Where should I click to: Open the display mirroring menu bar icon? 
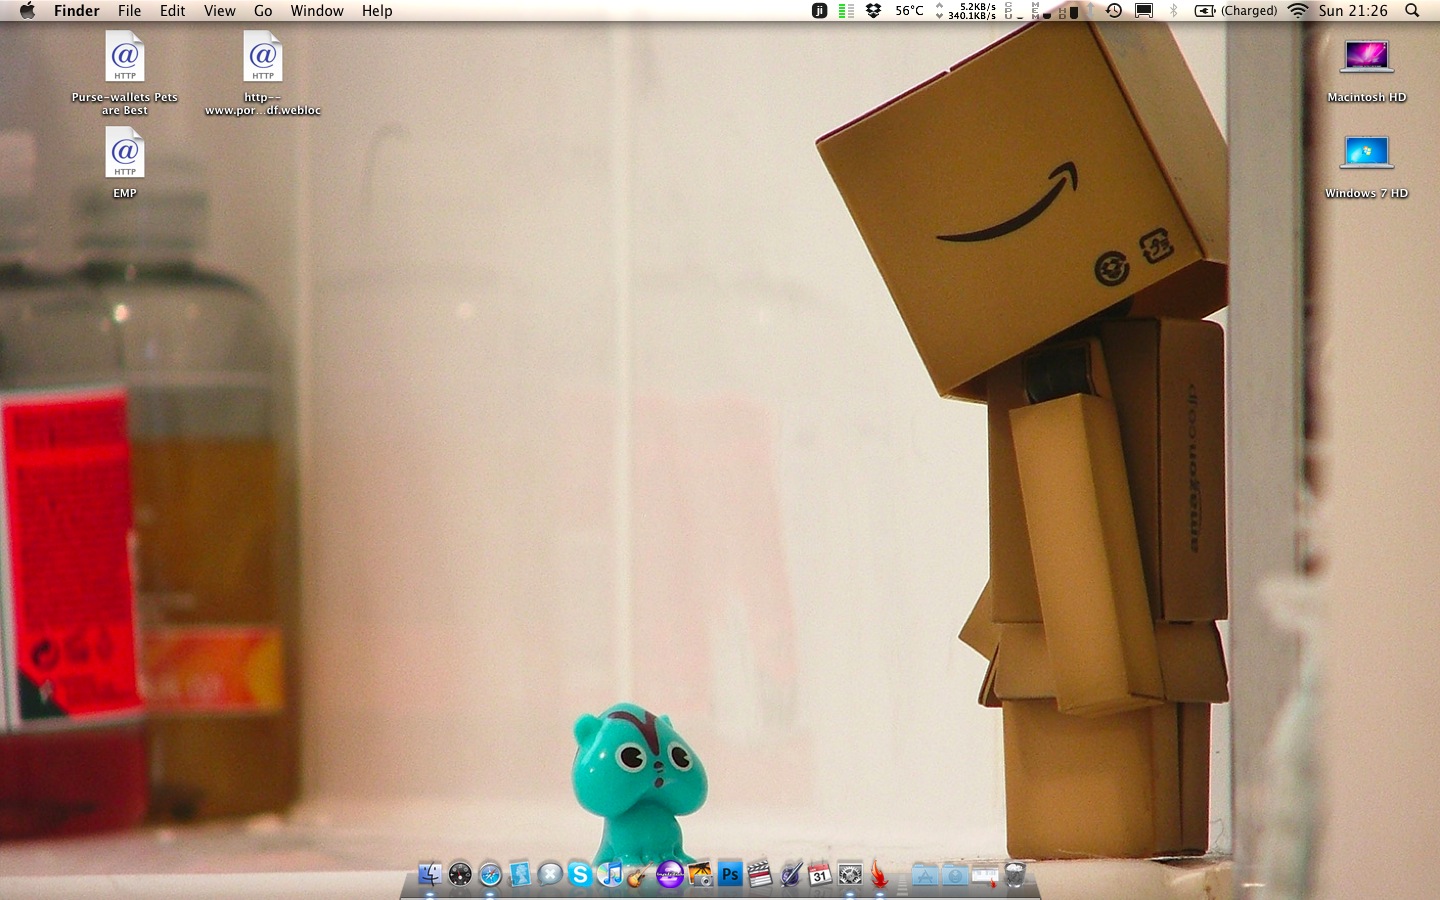1144,10
